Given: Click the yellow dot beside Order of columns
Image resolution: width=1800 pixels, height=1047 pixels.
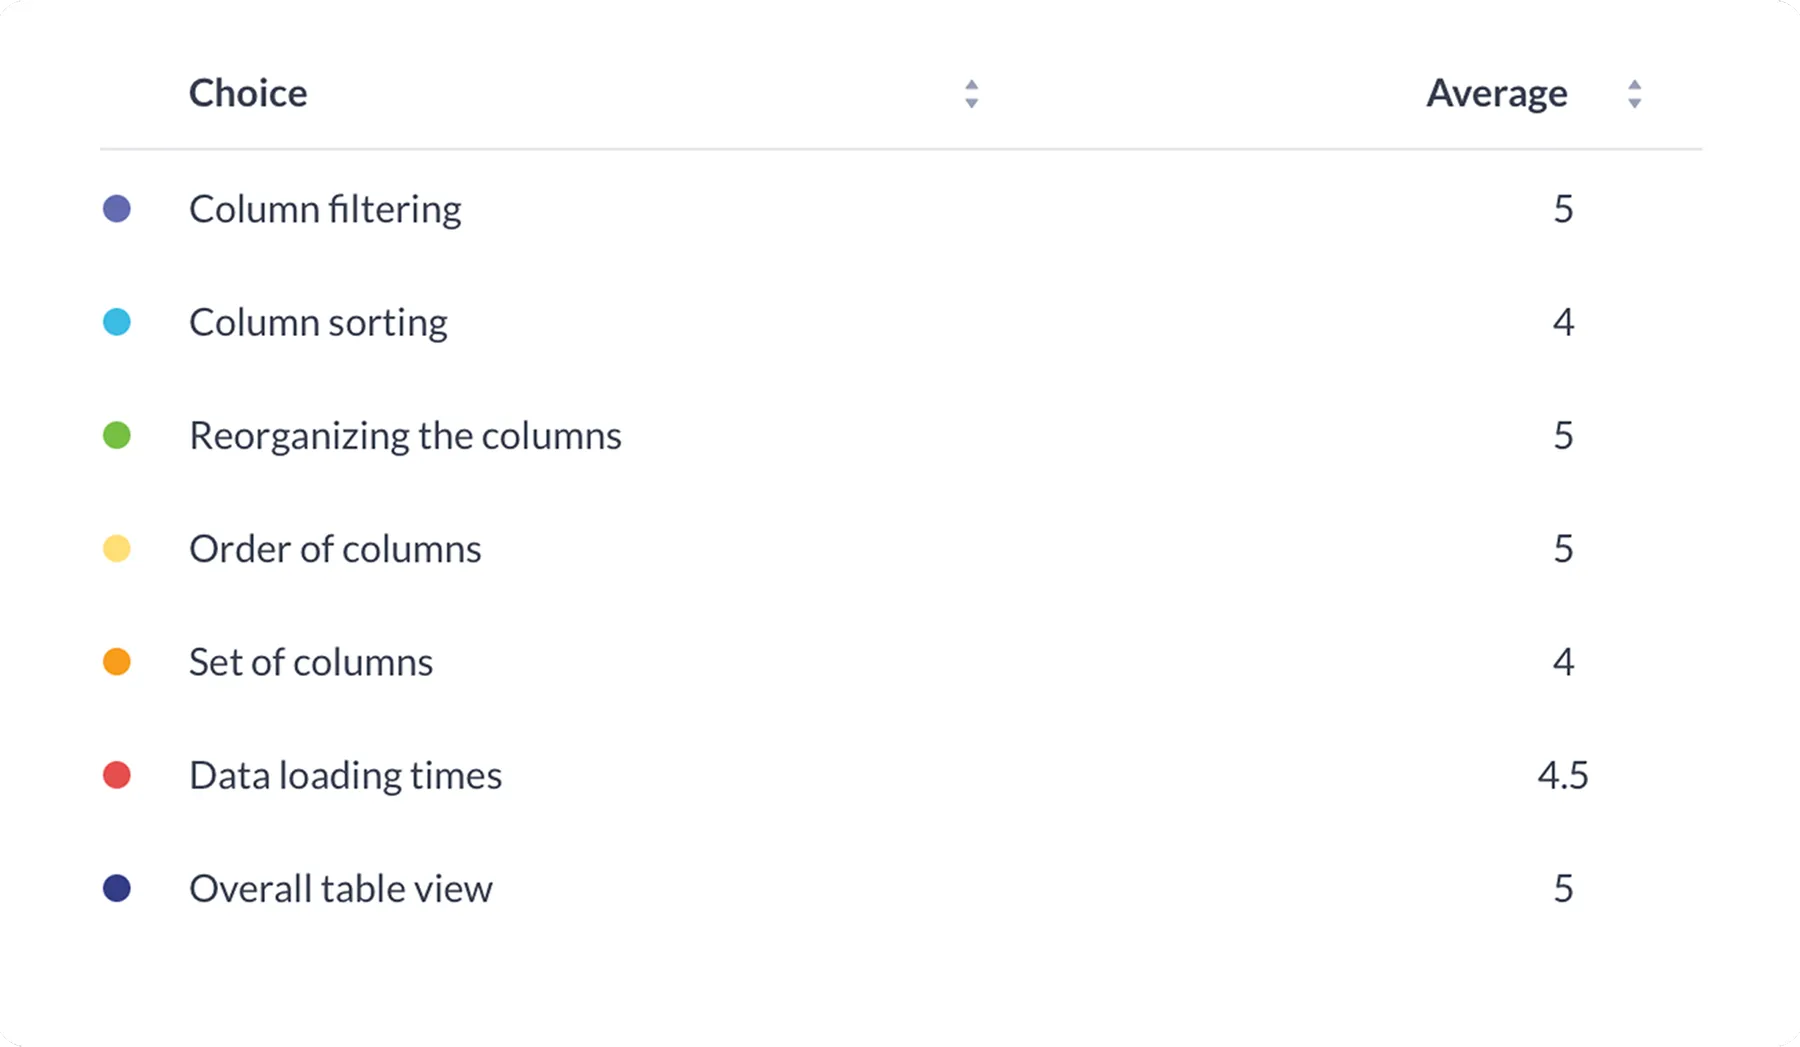Looking at the screenshot, I should [x=116, y=548].
